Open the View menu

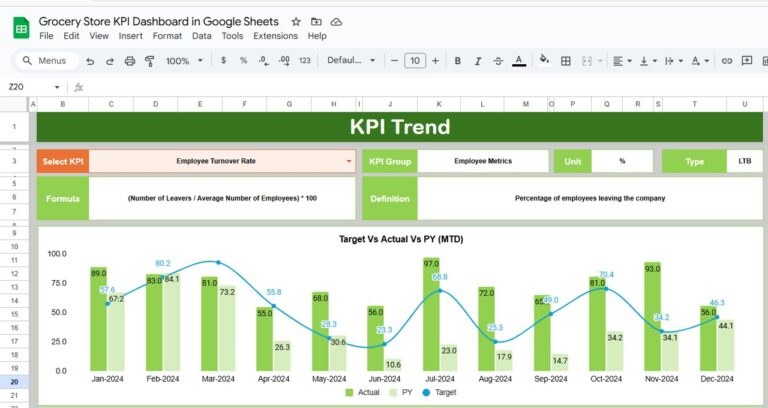[x=99, y=36]
